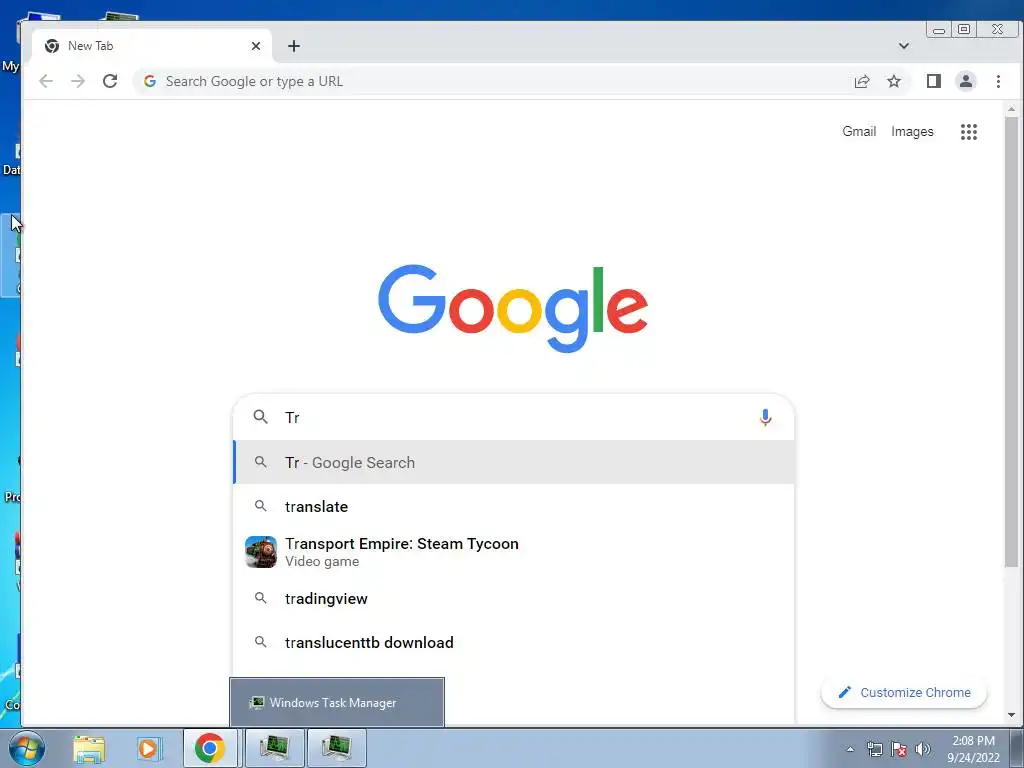The image size is (1024, 768).
Task: Click the first Task Manager taskbar button
Action: coord(274,748)
